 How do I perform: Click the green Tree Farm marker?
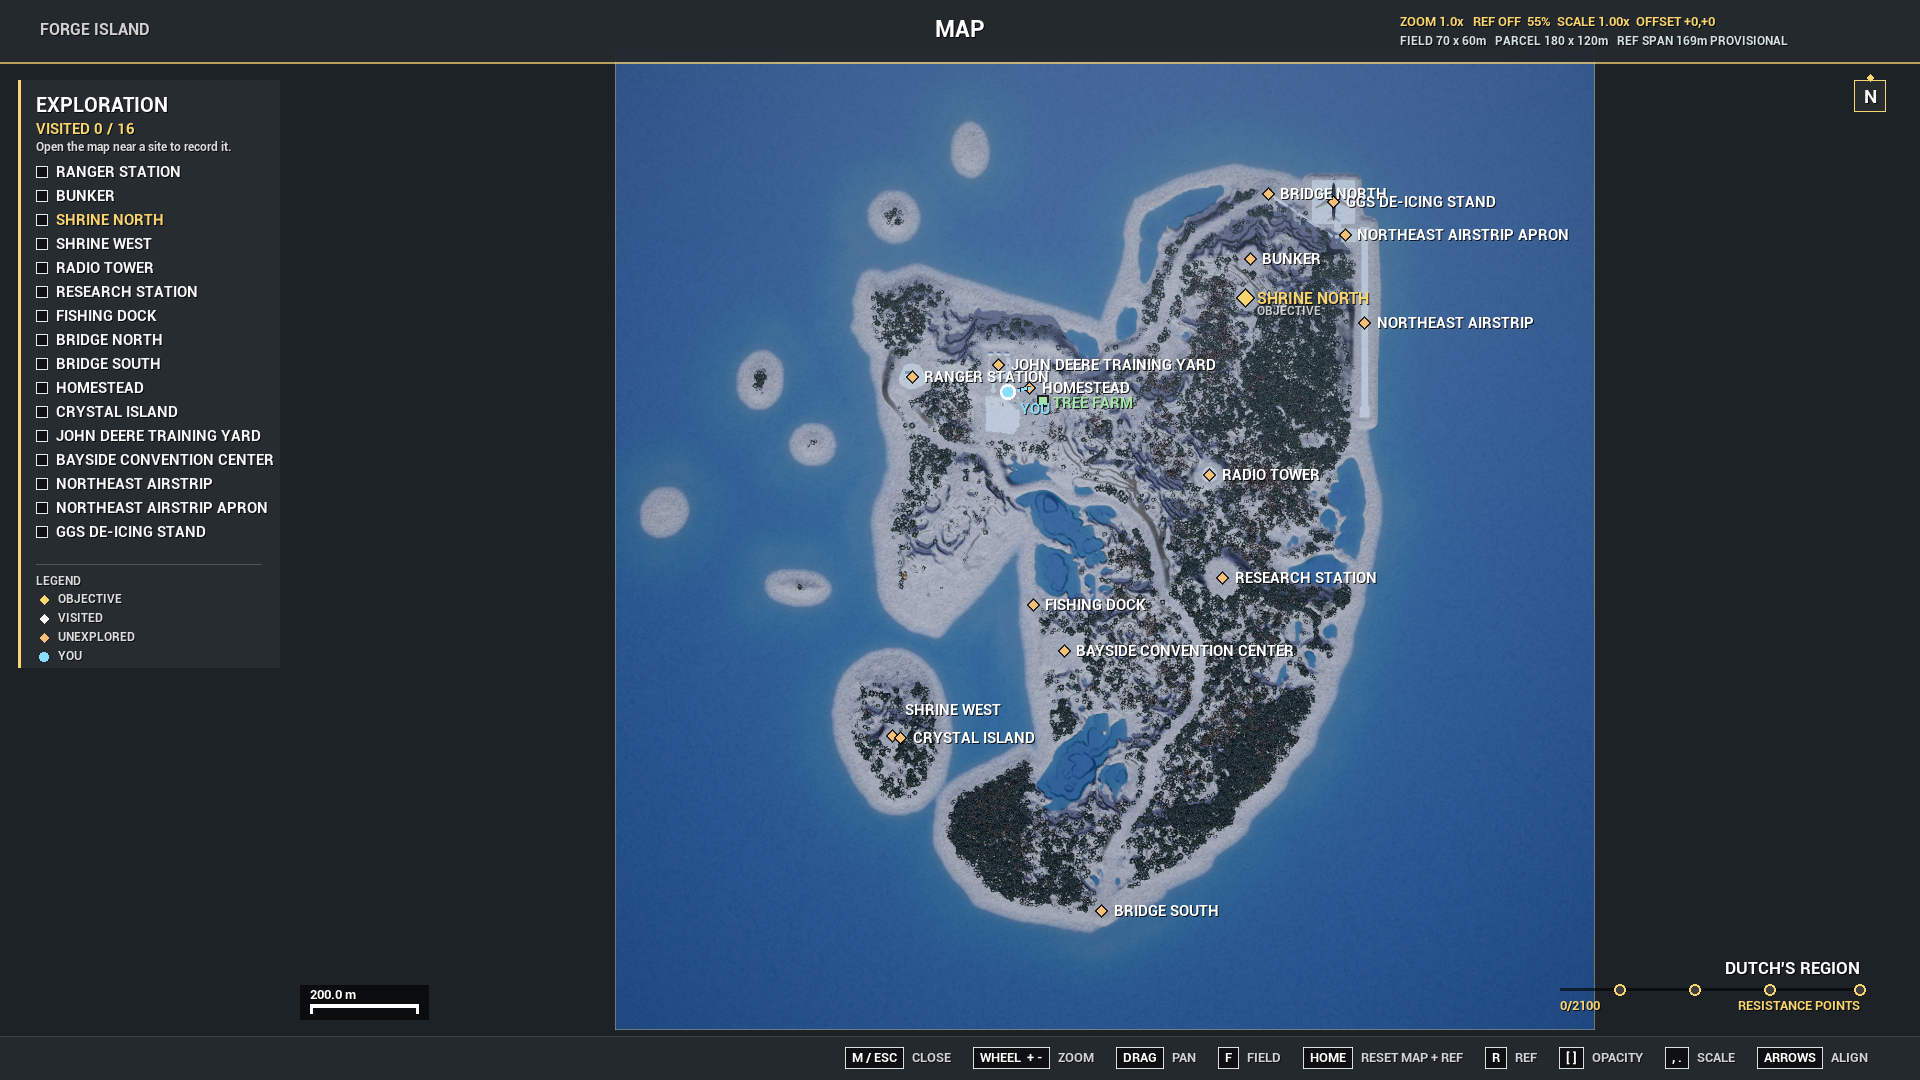pyautogui.click(x=1043, y=402)
